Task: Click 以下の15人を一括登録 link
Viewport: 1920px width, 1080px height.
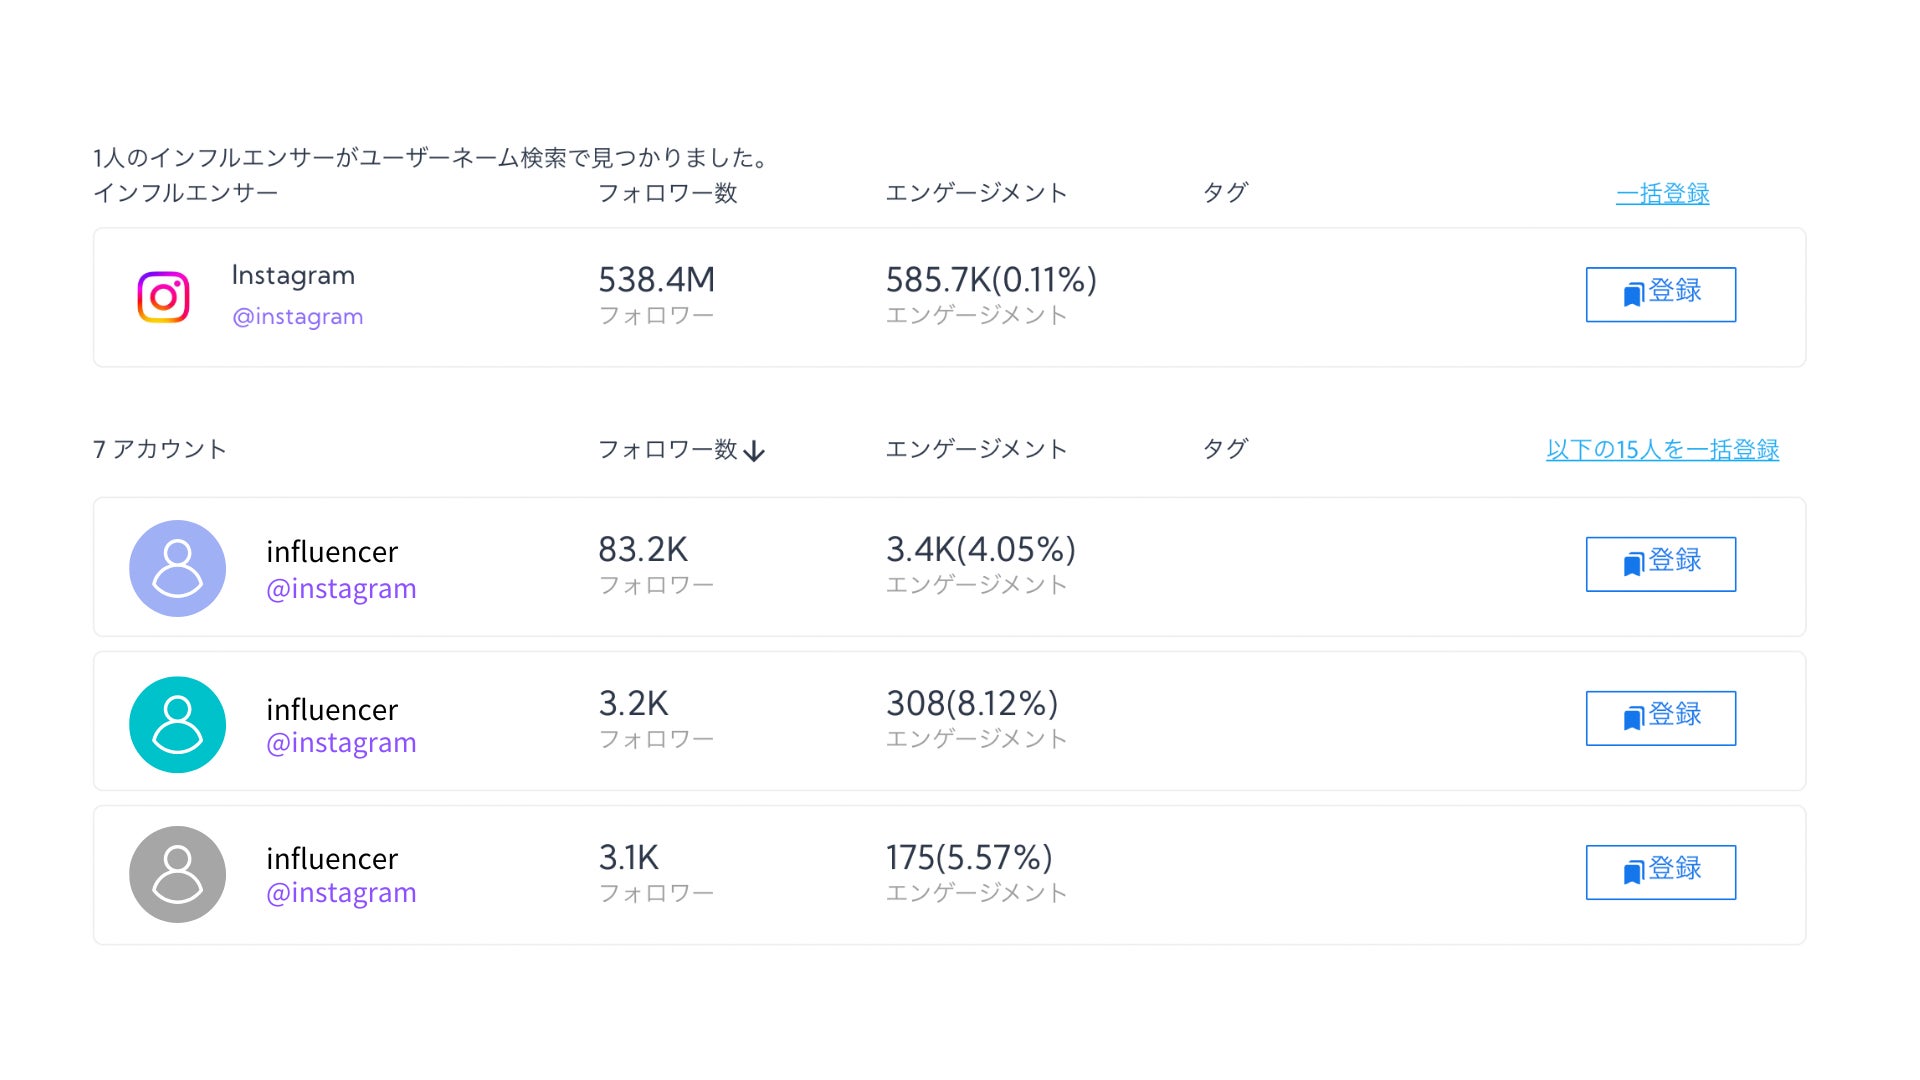Action: pos(1662,449)
